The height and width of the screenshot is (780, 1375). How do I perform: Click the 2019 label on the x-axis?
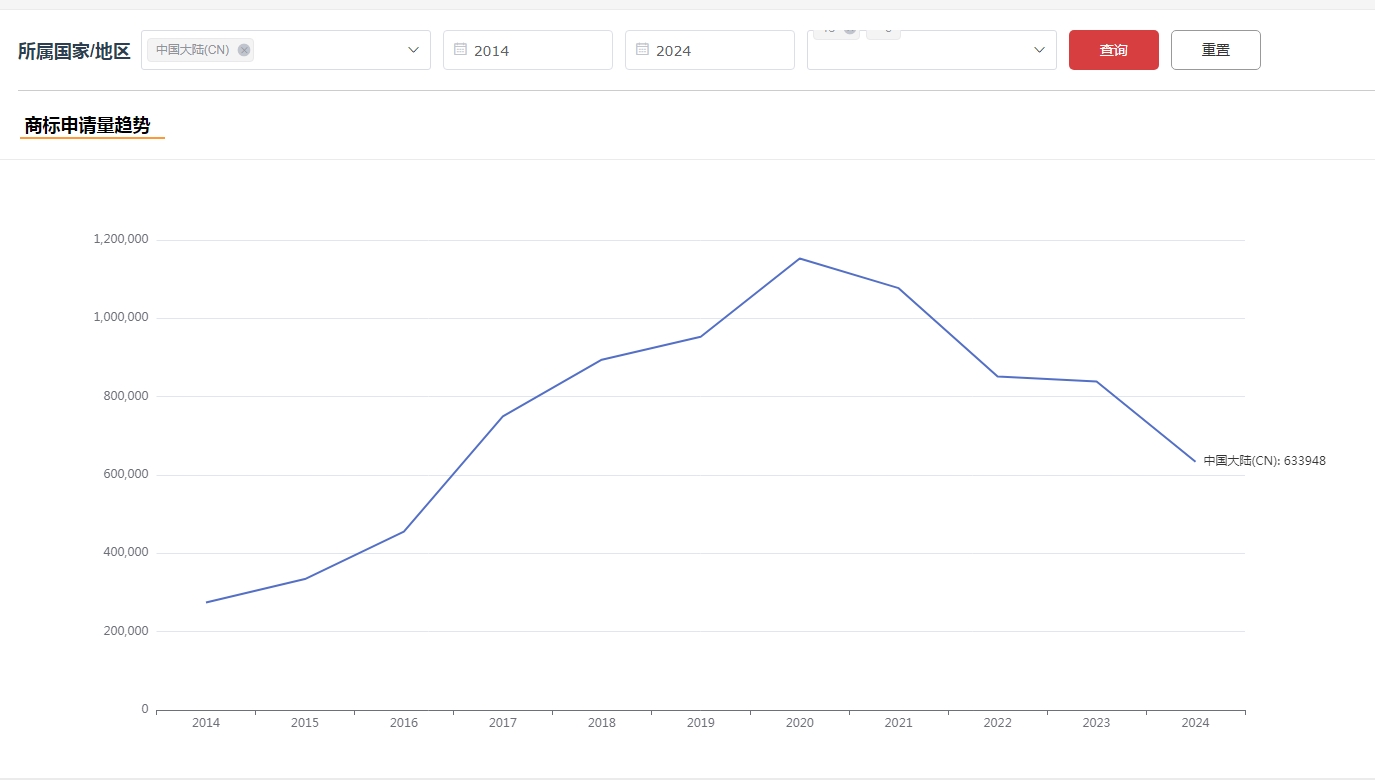tap(700, 723)
